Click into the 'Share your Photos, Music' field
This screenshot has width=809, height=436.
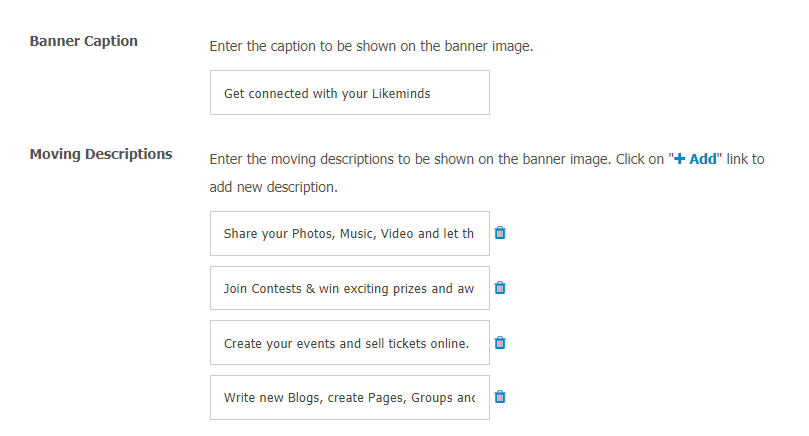[350, 233]
